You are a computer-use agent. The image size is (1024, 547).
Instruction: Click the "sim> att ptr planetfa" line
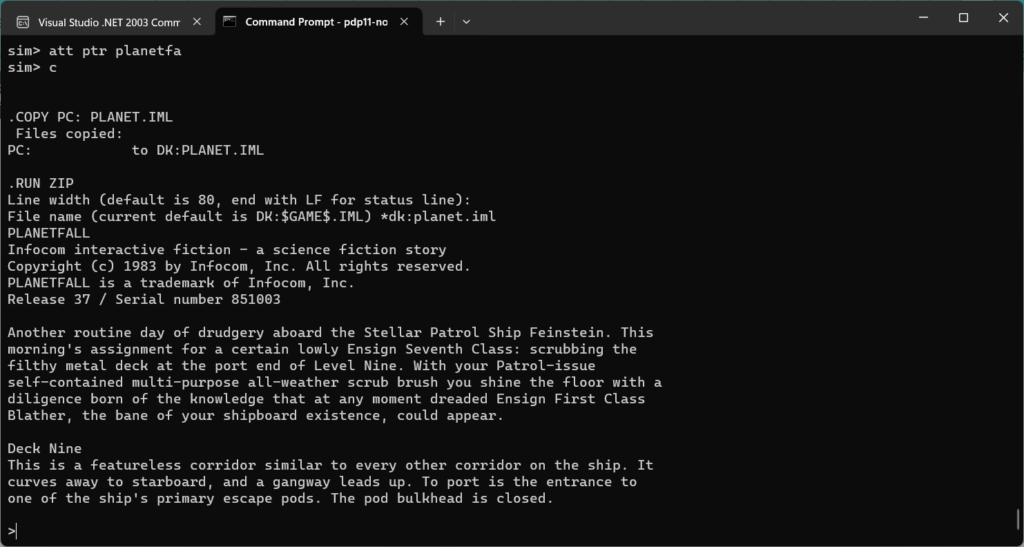pos(94,51)
